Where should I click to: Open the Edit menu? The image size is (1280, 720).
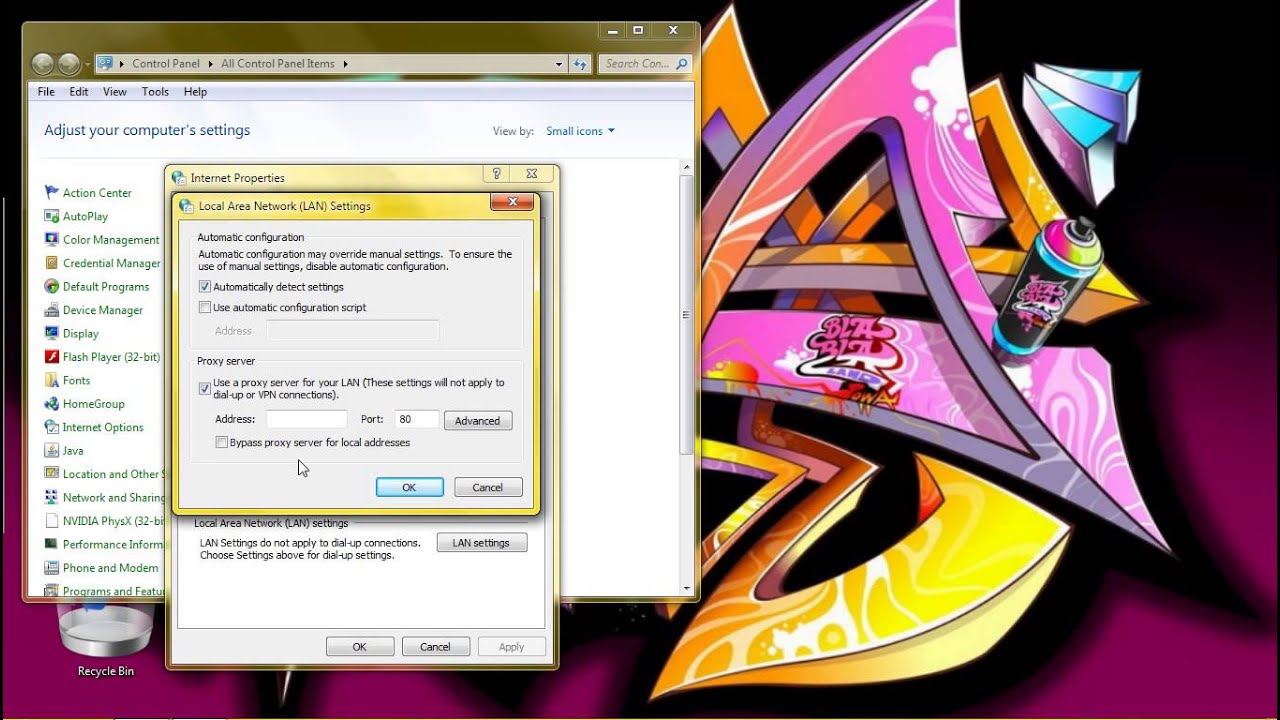coord(79,92)
